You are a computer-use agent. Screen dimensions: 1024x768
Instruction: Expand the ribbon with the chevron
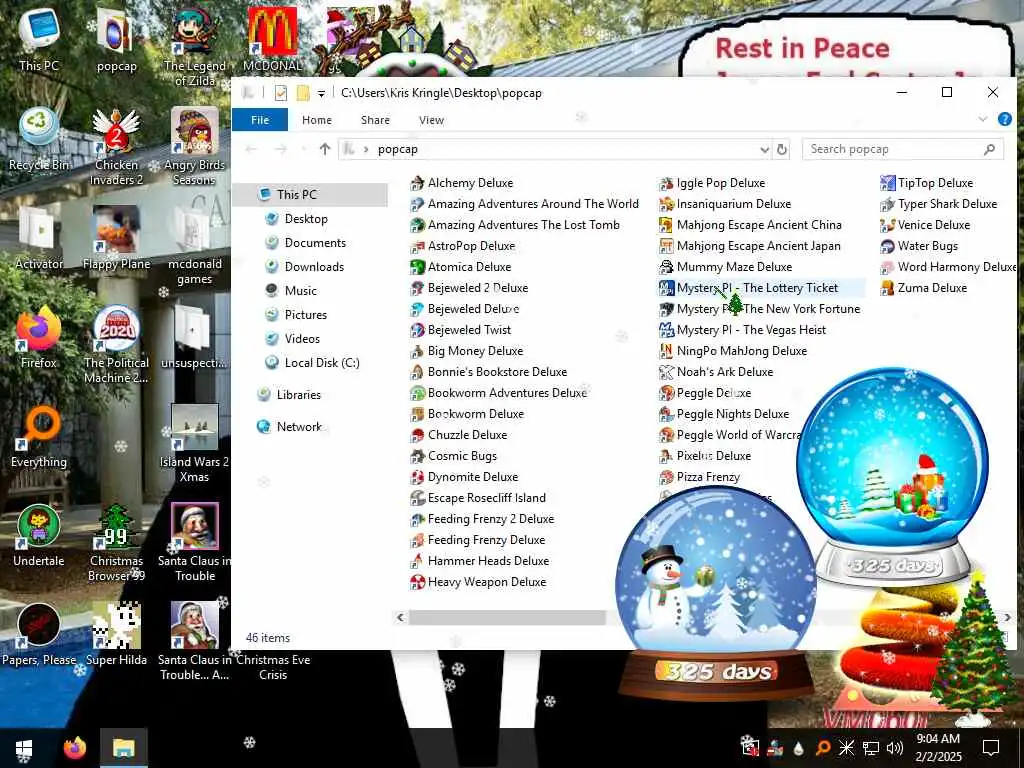coord(982,119)
